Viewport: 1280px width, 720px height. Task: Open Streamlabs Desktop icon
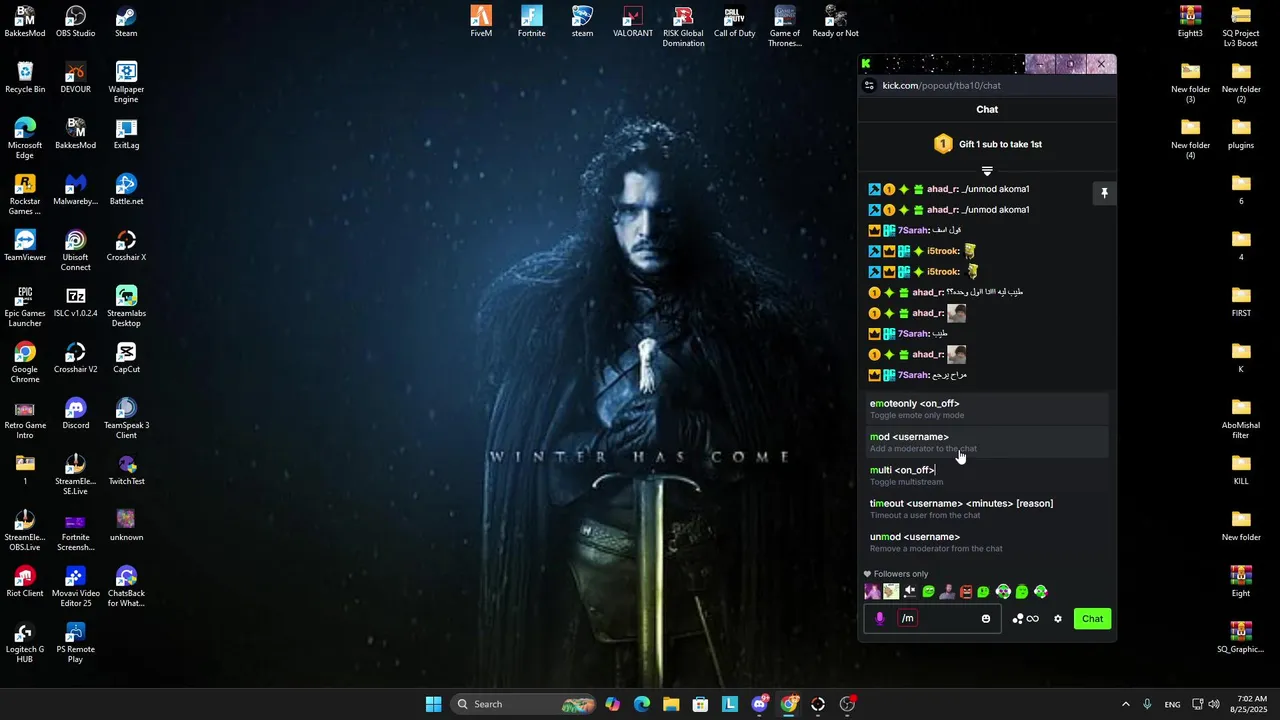point(126,307)
